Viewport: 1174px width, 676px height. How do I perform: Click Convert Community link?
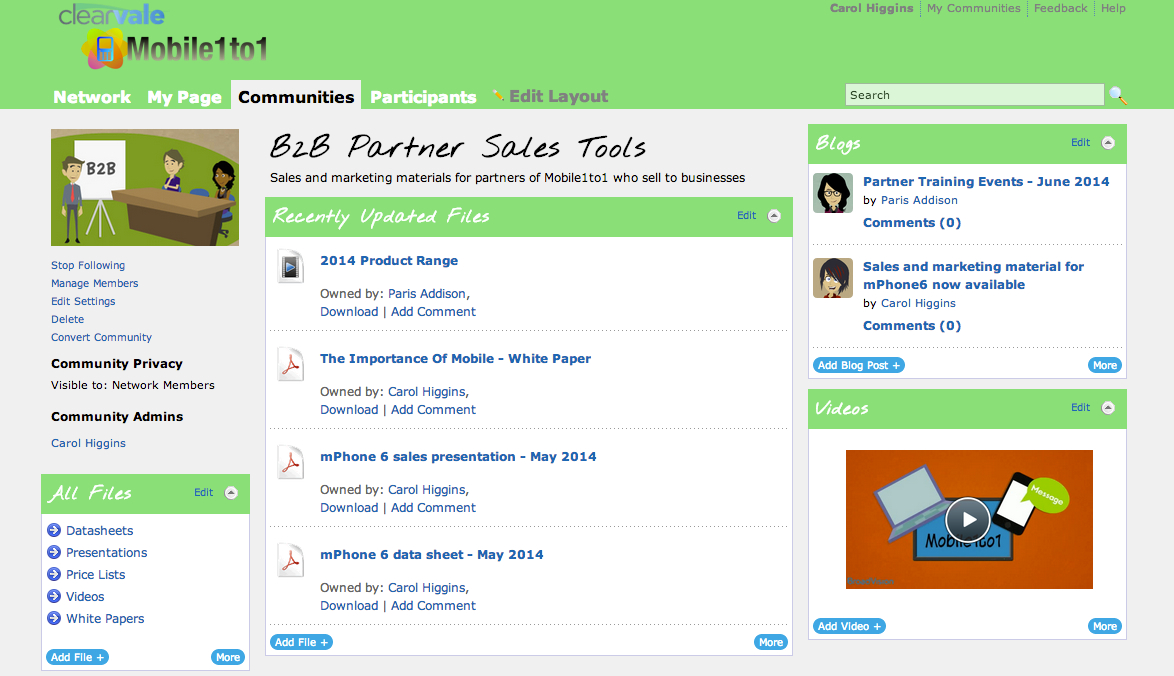click(101, 337)
